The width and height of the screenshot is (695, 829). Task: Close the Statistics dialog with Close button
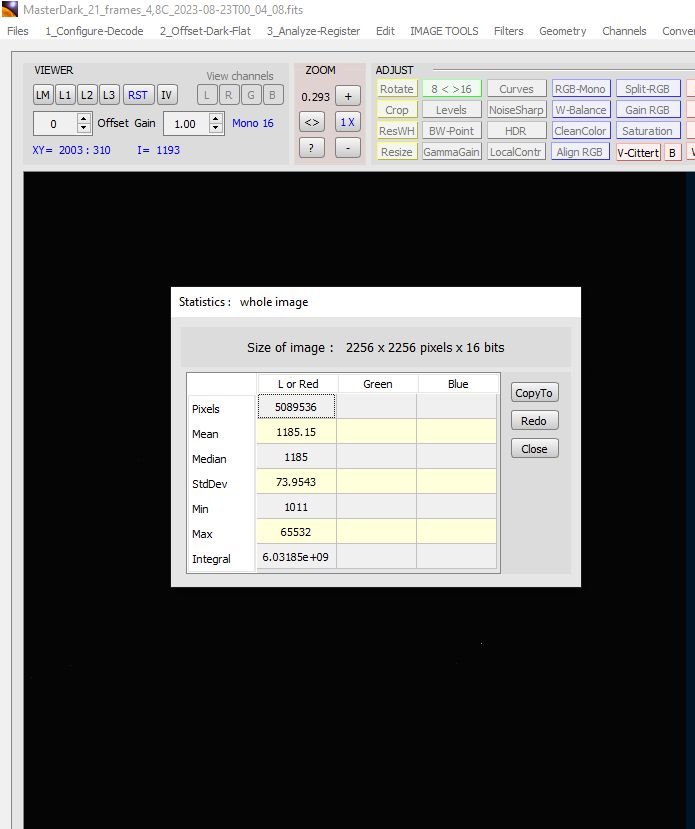tap(534, 449)
